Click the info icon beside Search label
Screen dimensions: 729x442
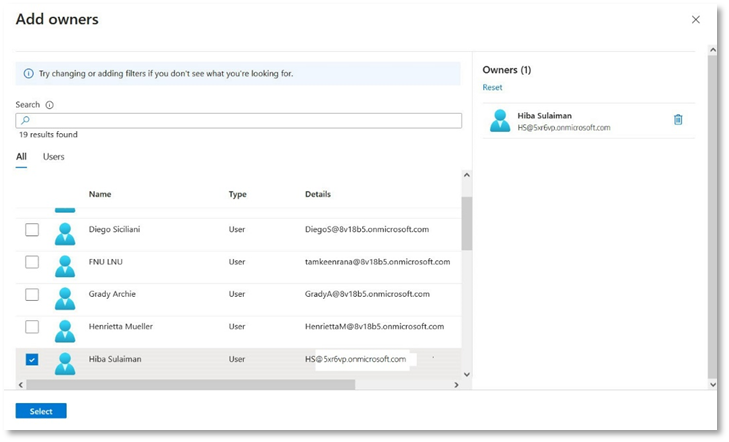tap(50, 105)
